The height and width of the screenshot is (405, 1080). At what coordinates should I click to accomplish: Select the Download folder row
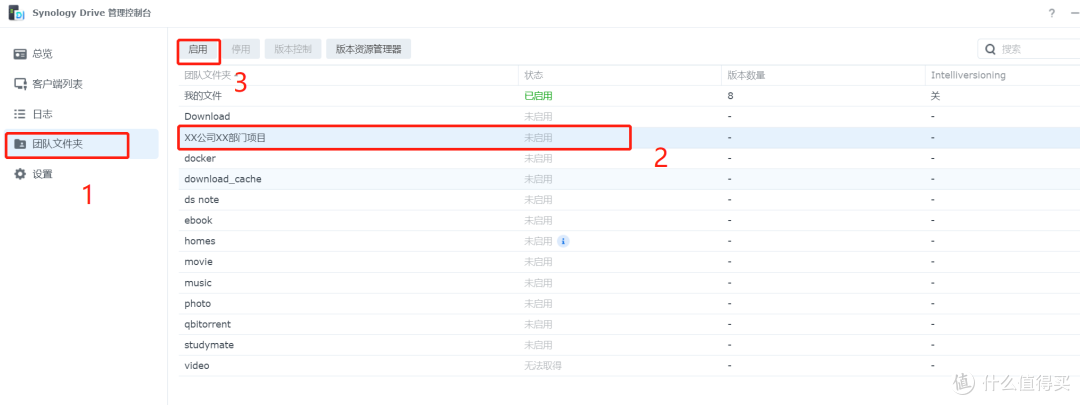point(630,116)
